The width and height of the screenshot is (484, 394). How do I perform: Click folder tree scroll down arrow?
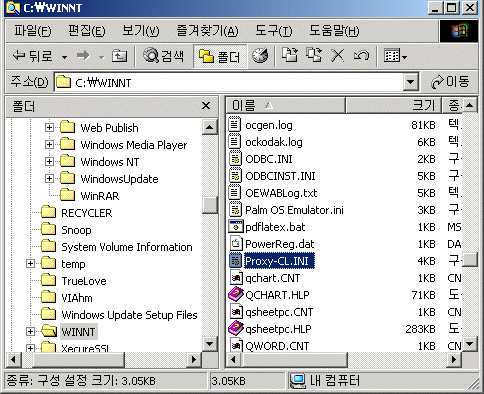[210, 343]
